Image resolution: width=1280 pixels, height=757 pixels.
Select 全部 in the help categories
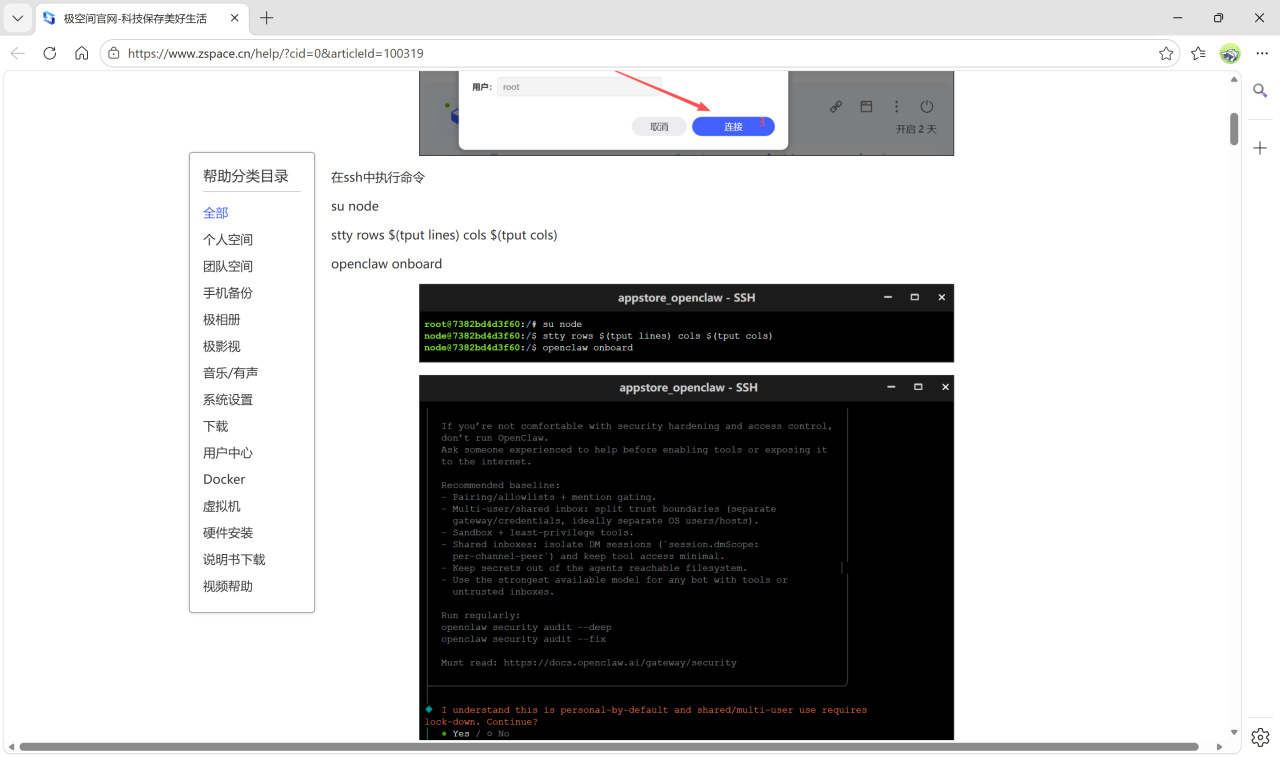point(216,213)
